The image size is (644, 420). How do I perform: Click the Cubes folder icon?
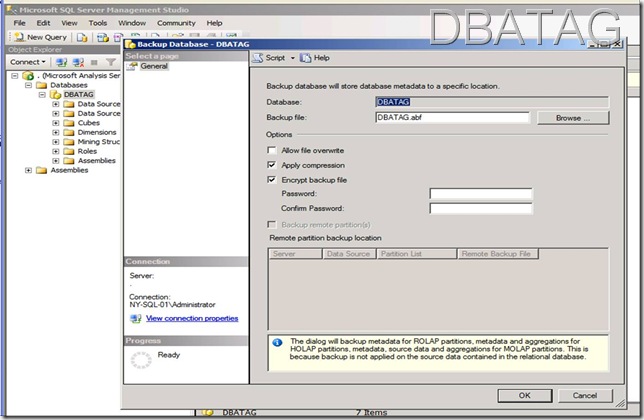[x=69, y=123]
